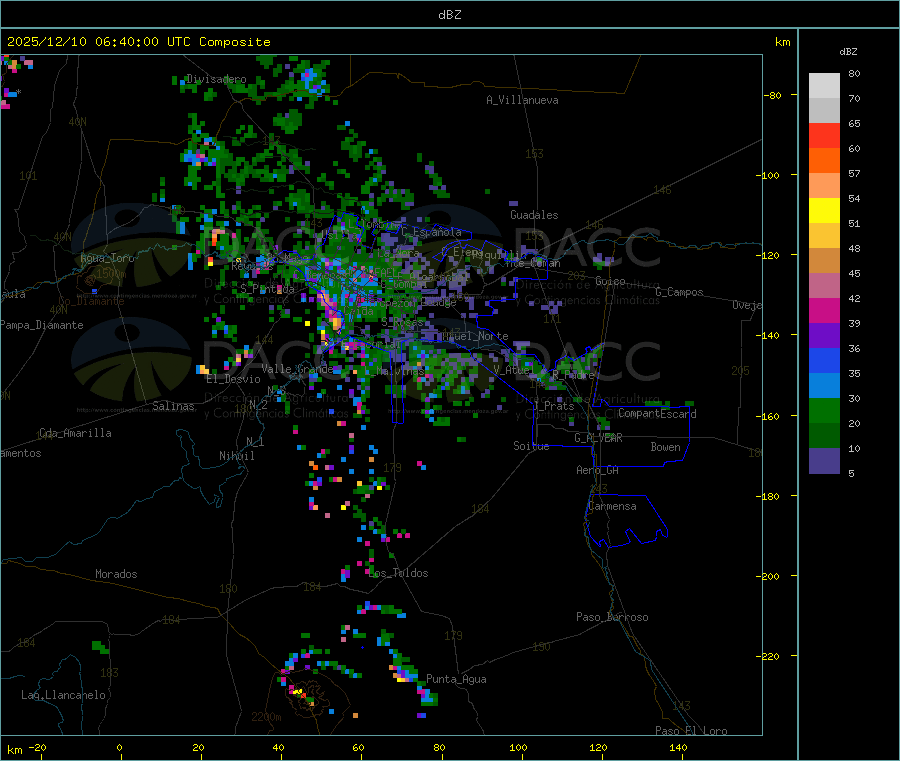Click the Punta_Agua place label

coord(456,679)
